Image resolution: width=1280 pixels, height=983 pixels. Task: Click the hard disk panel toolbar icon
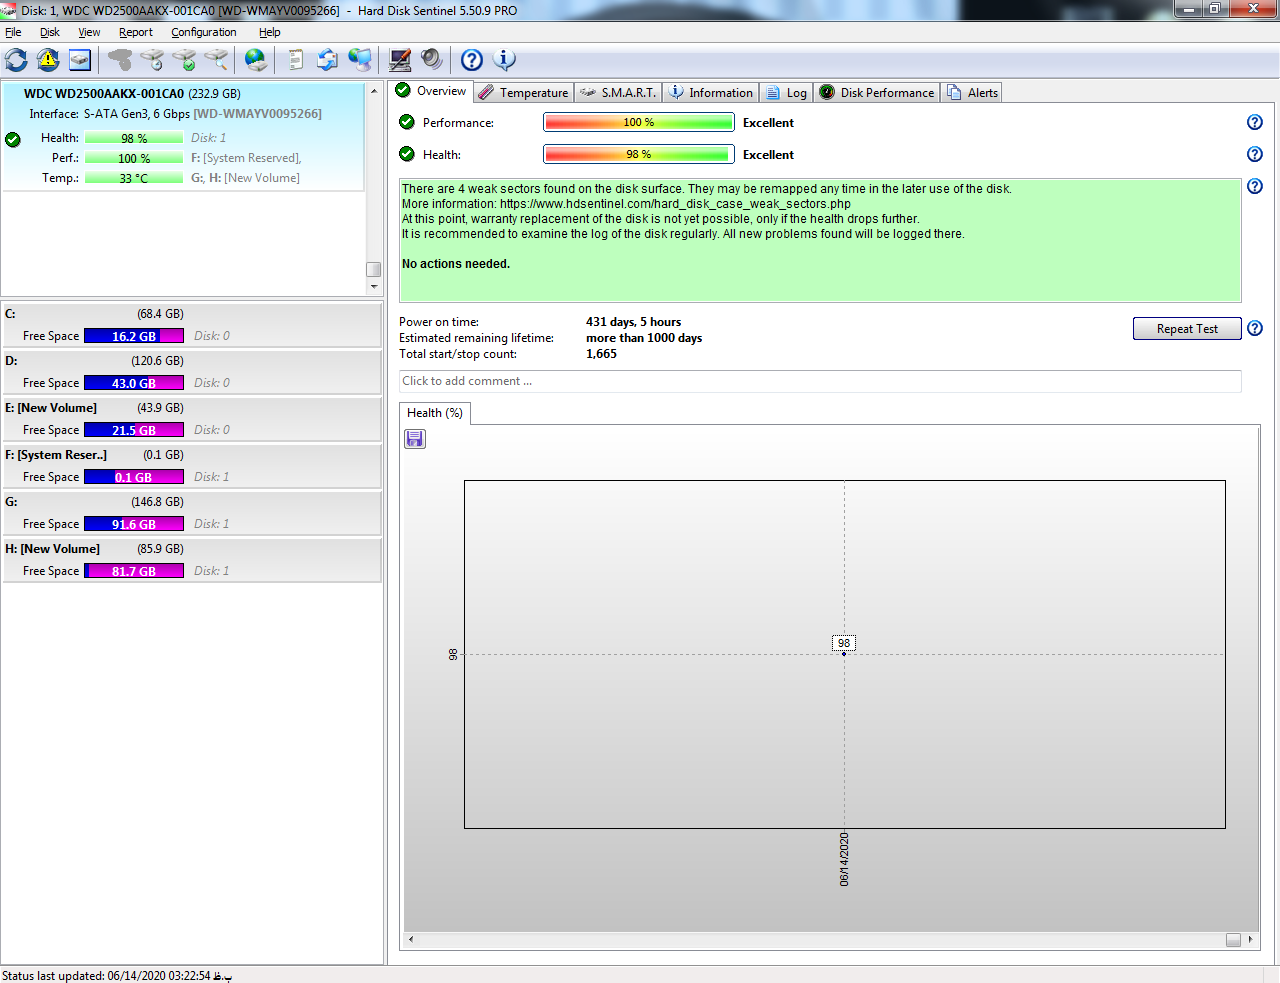point(80,60)
